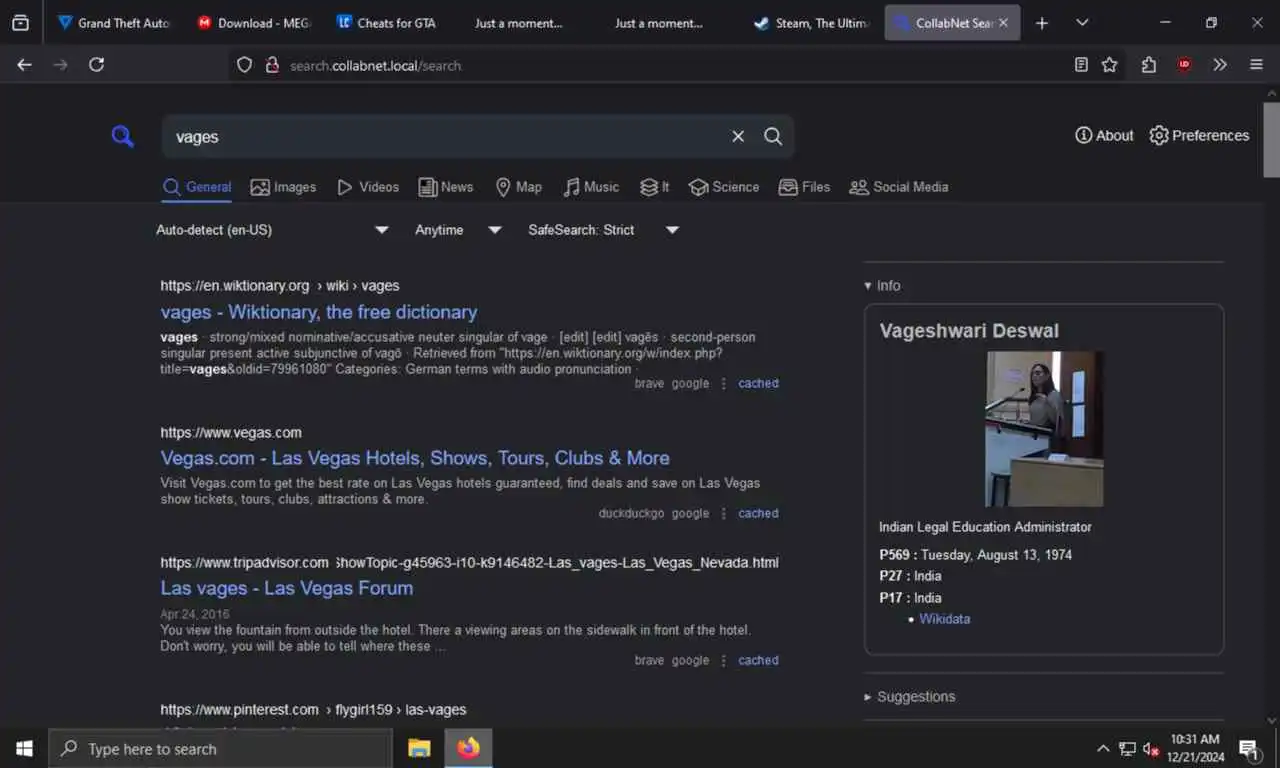
Task: Select the General search category
Action: (x=197, y=187)
